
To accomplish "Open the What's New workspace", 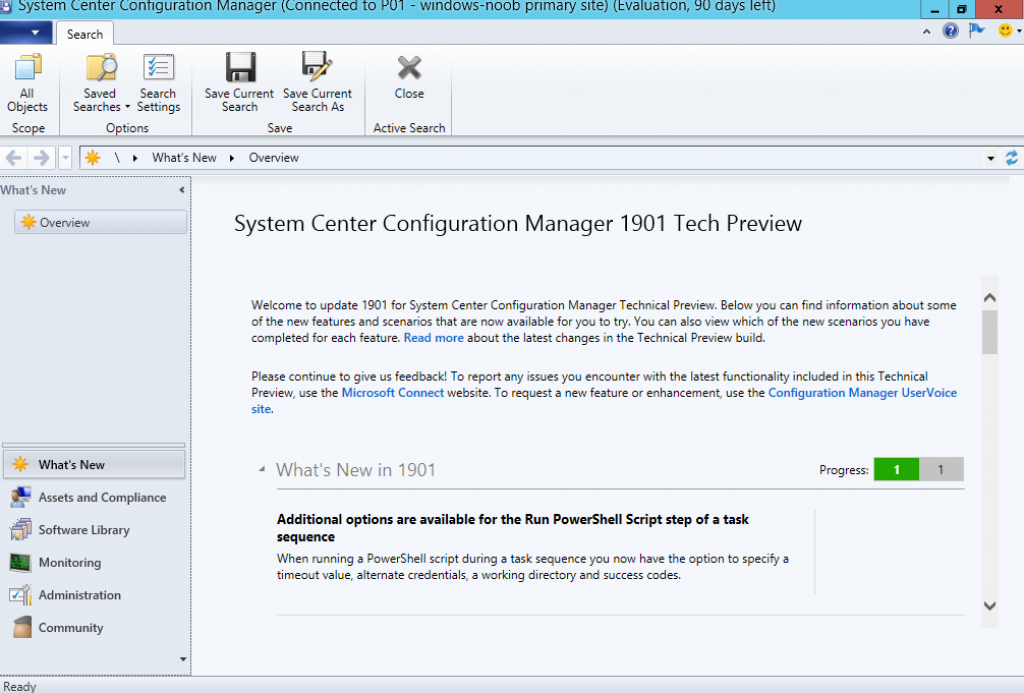I will point(94,464).
